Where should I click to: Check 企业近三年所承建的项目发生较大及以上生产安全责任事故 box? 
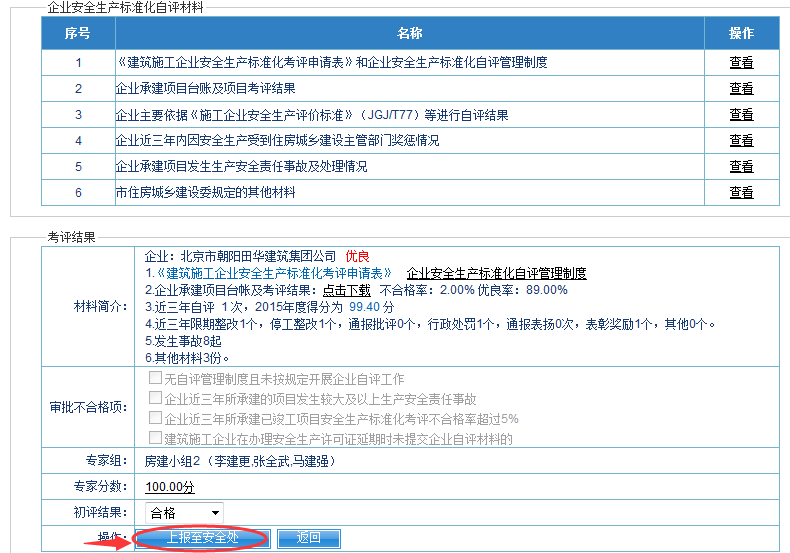(x=154, y=399)
